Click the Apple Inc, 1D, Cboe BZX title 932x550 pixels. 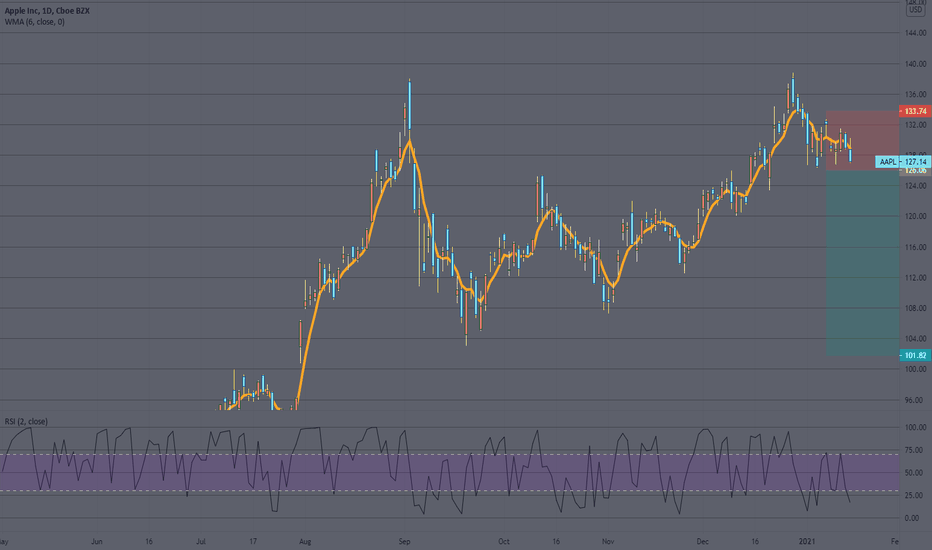[47, 11]
